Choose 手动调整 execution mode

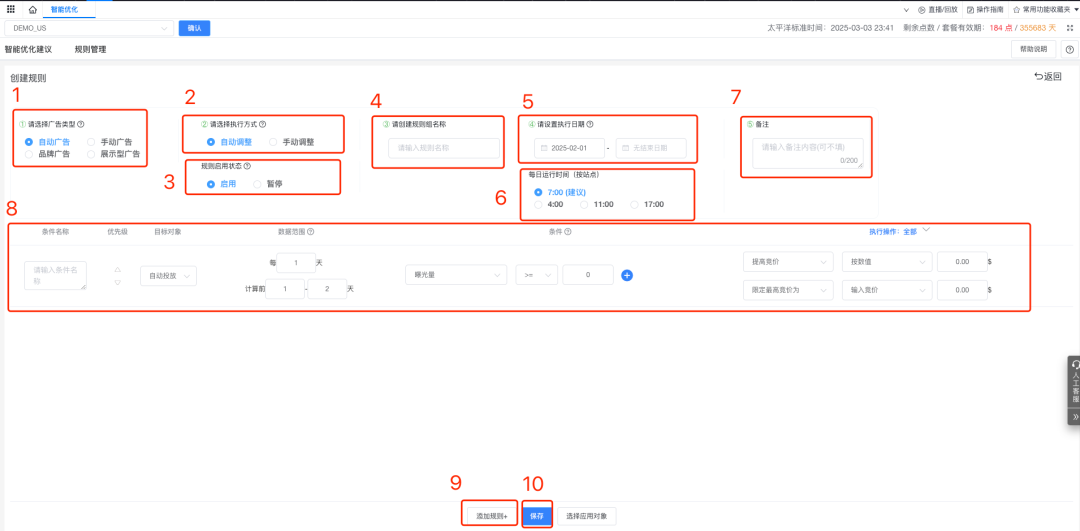point(273,142)
